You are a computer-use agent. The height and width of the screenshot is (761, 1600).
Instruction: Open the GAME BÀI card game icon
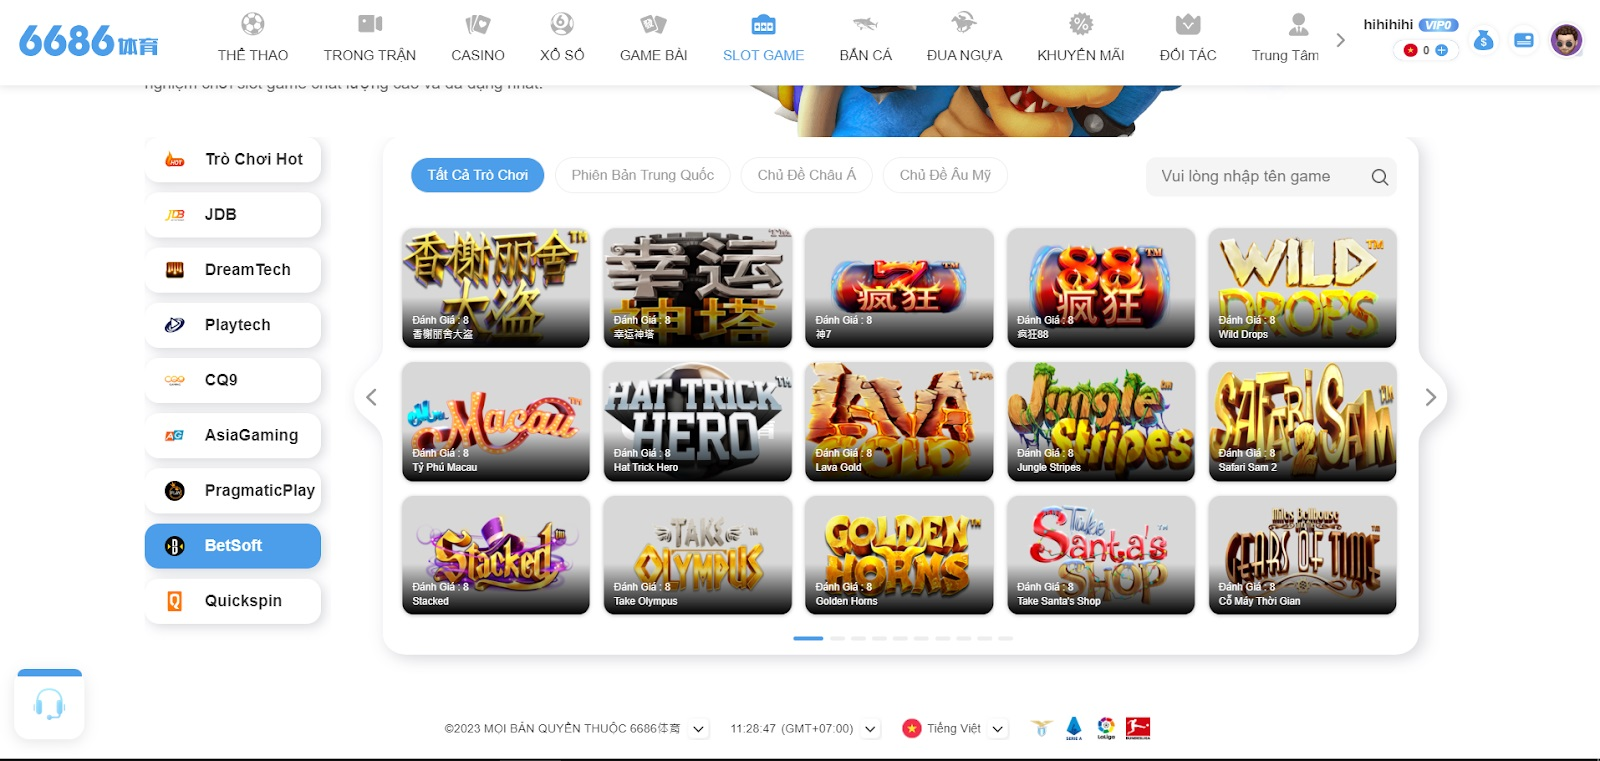point(654,24)
